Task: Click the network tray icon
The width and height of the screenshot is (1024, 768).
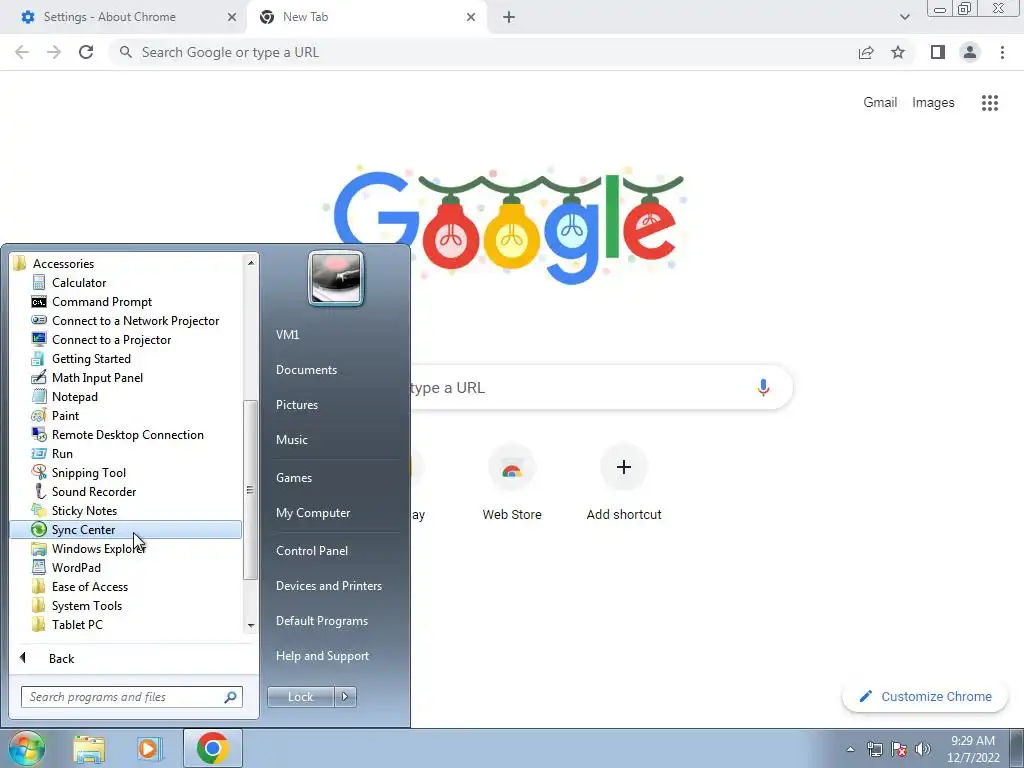Action: click(x=874, y=749)
